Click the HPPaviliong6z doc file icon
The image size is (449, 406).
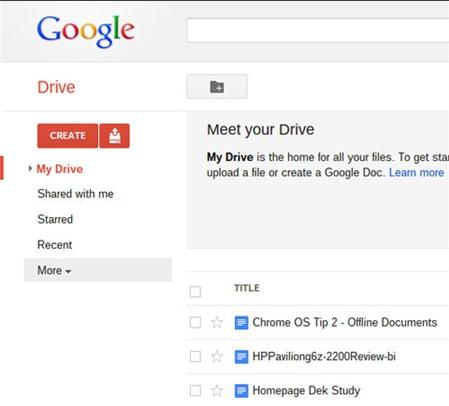tap(241, 357)
